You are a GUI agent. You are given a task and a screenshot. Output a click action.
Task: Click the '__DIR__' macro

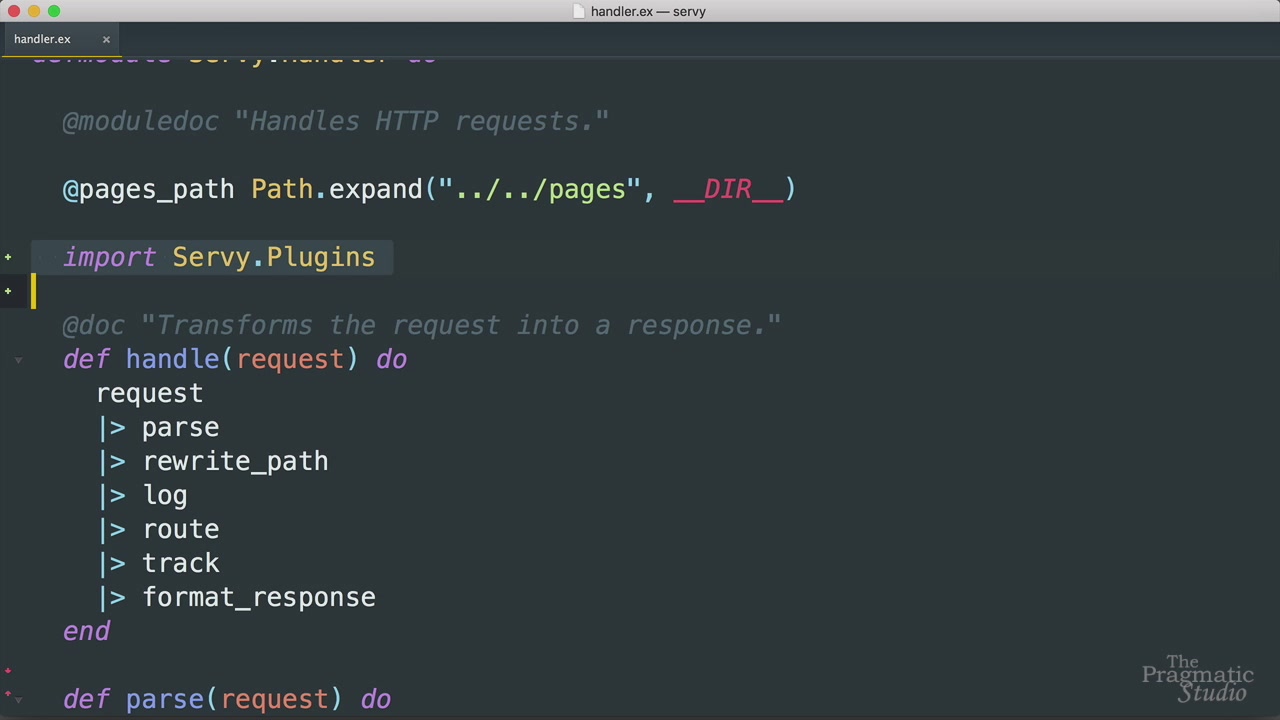point(728,190)
